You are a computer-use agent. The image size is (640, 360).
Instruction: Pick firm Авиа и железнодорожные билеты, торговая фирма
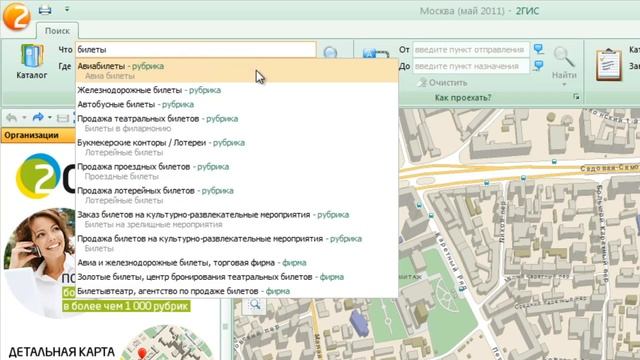pos(237,263)
